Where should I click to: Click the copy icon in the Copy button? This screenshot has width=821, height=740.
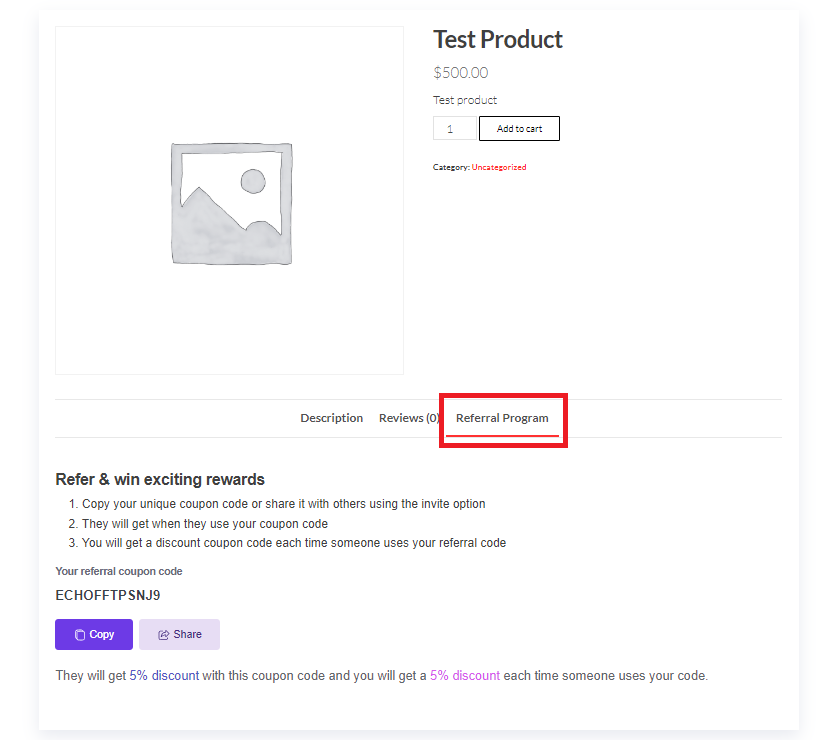(x=80, y=635)
